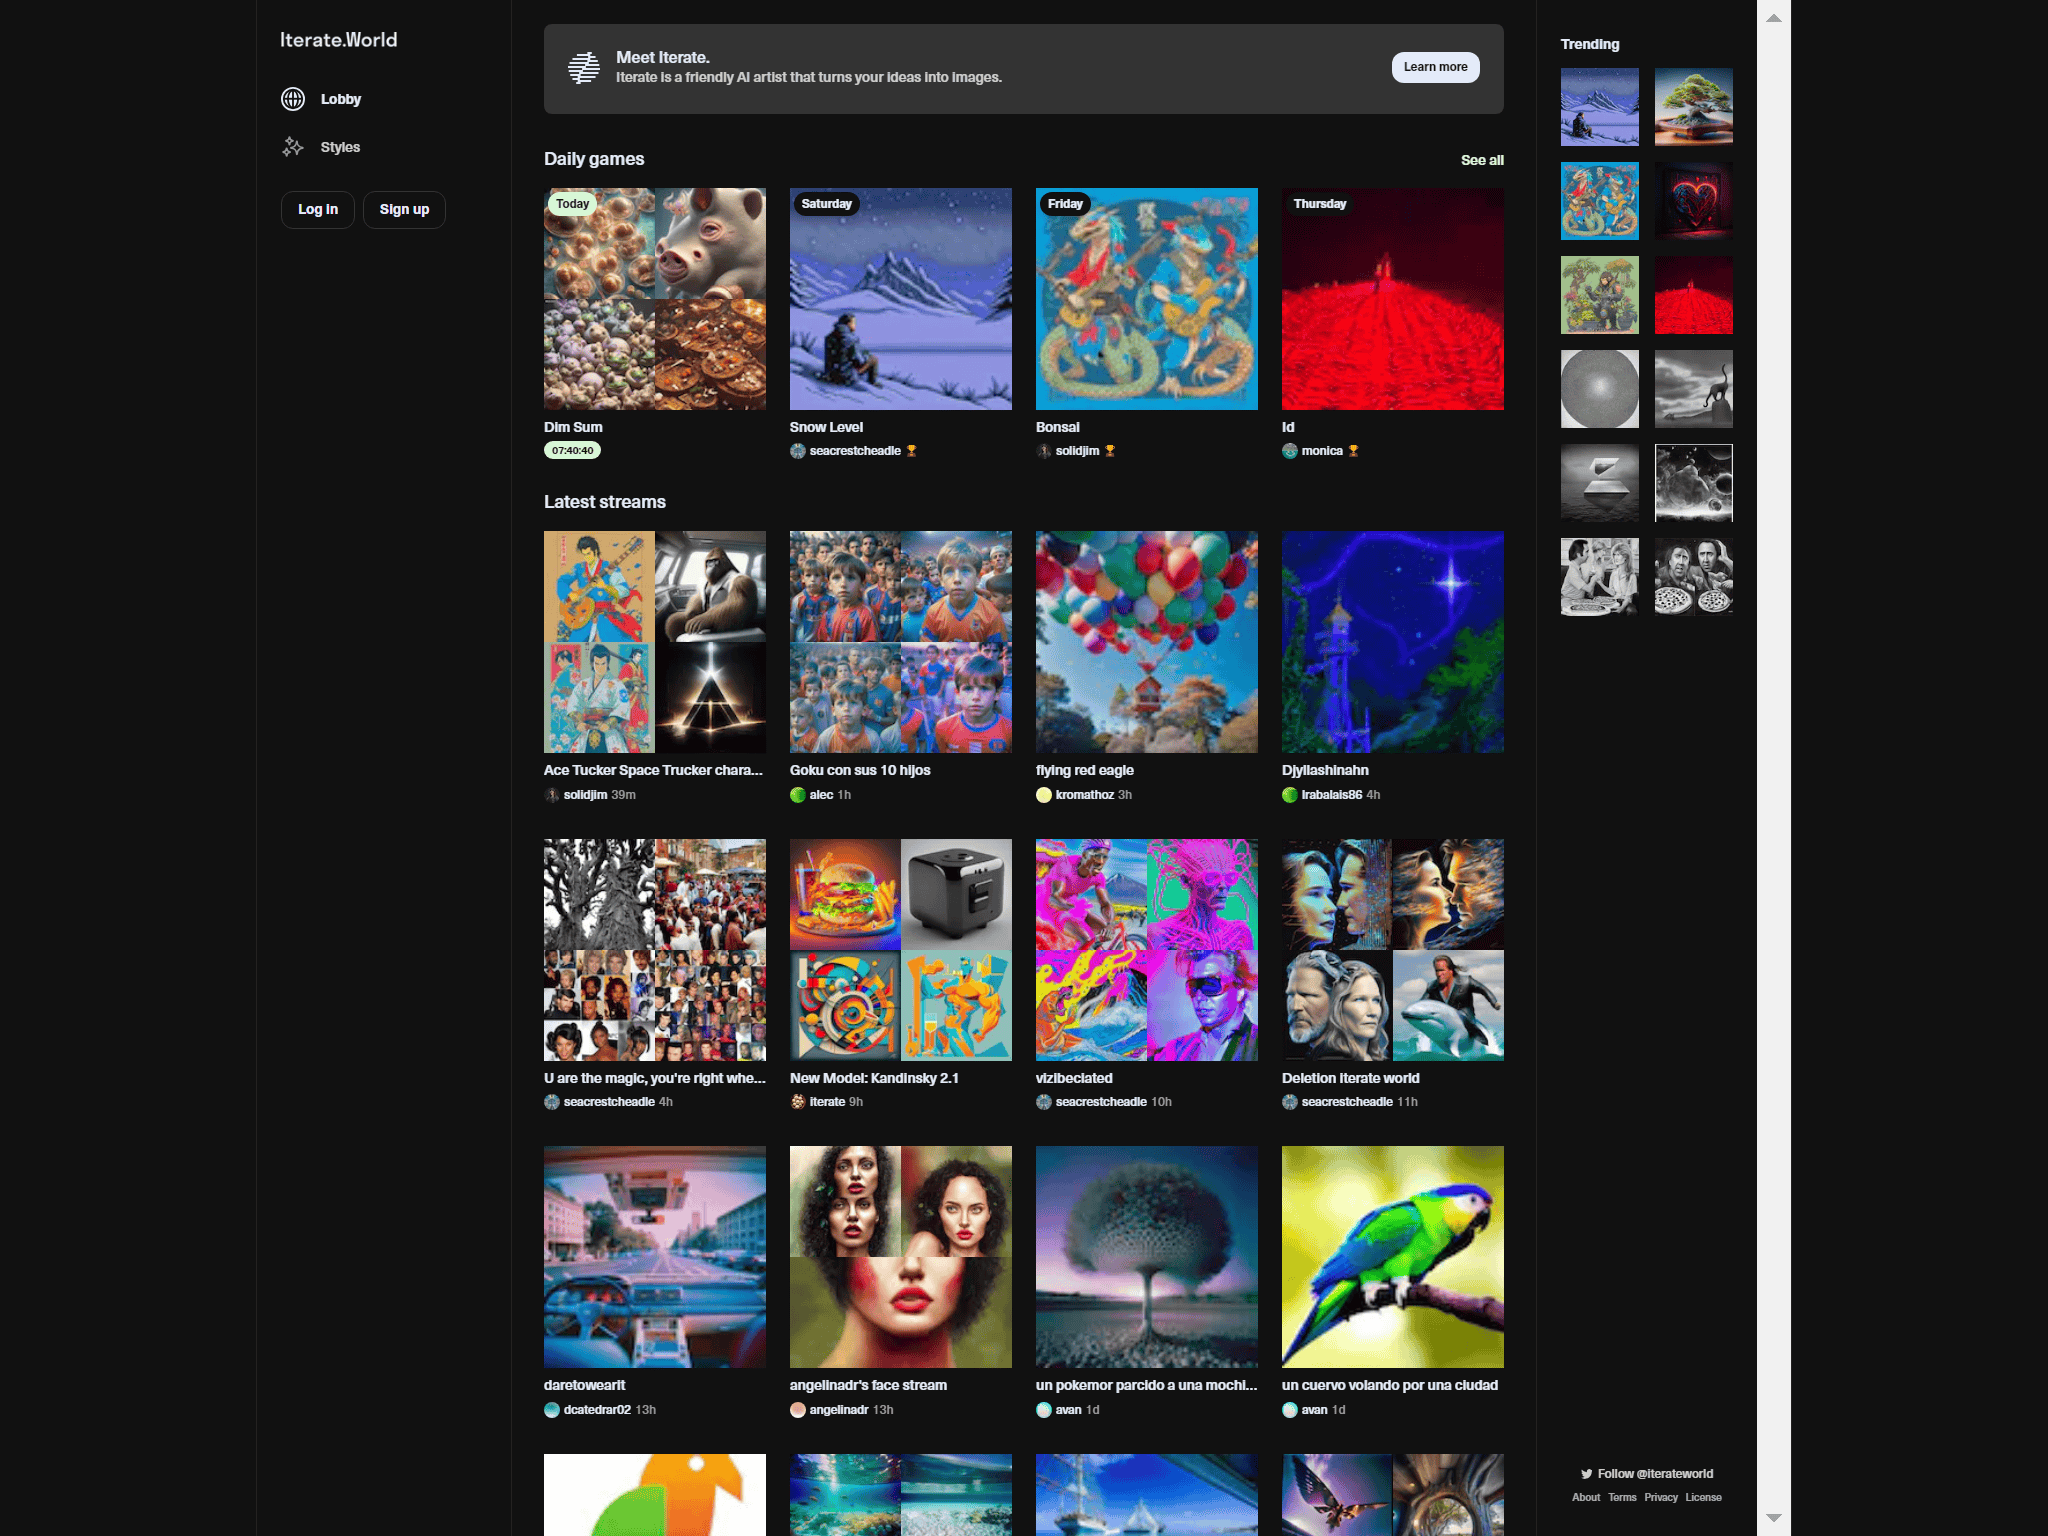This screenshot has height=1536, width=2048.
Task: Click the Sign up button
Action: pos(404,210)
